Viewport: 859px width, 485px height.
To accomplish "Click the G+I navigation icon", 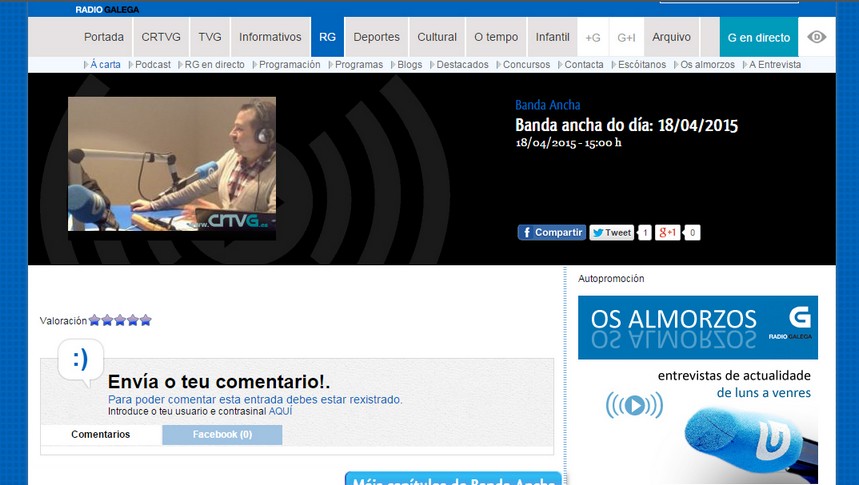I will pyautogui.click(x=626, y=37).
